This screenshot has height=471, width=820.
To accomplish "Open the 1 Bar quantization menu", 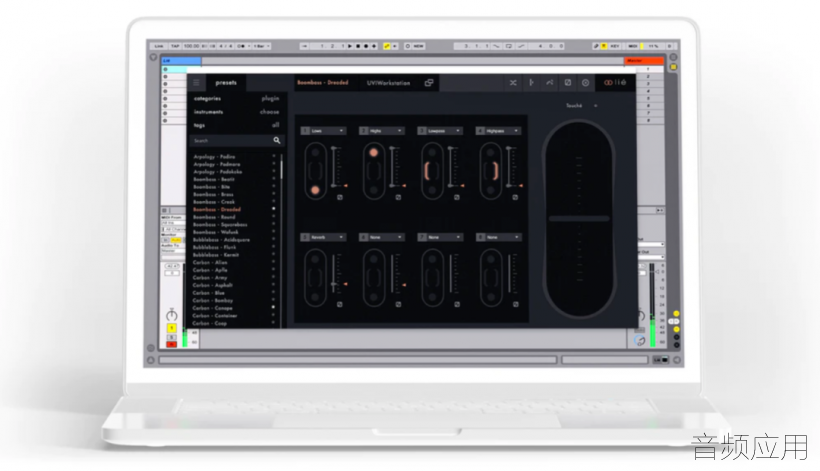I will click(x=261, y=46).
